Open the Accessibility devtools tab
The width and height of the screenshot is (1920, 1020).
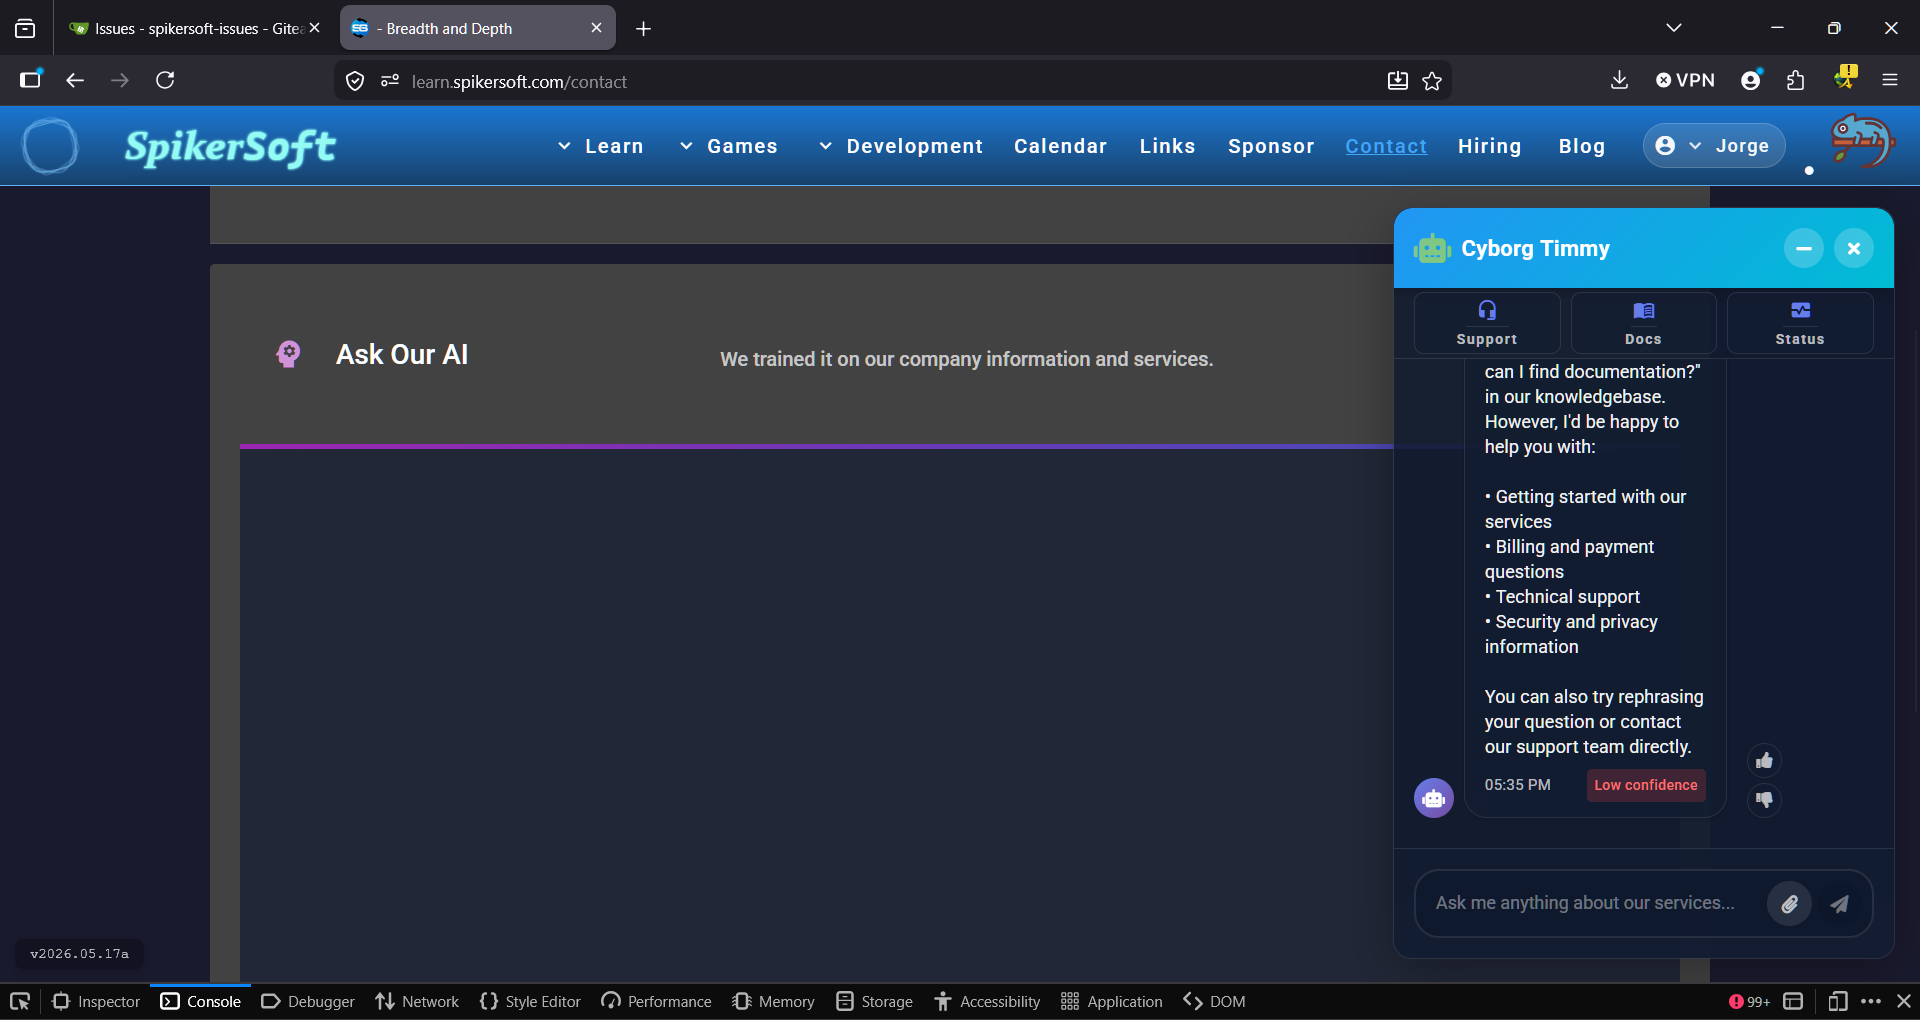(987, 1002)
